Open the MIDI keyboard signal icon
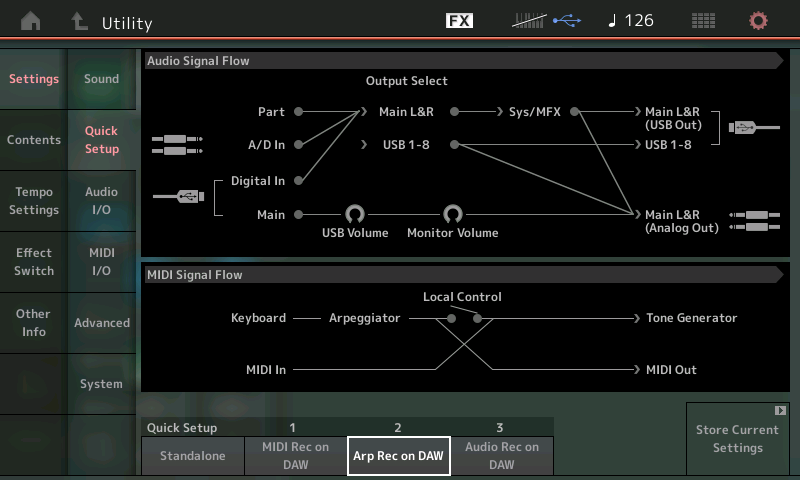This screenshot has height=480, width=800. 529,21
